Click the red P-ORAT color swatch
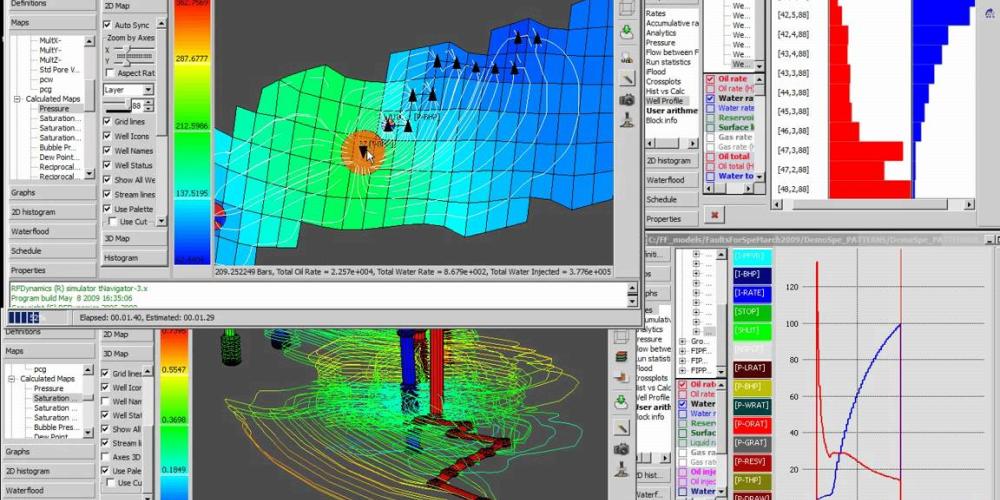 coord(749,423)
